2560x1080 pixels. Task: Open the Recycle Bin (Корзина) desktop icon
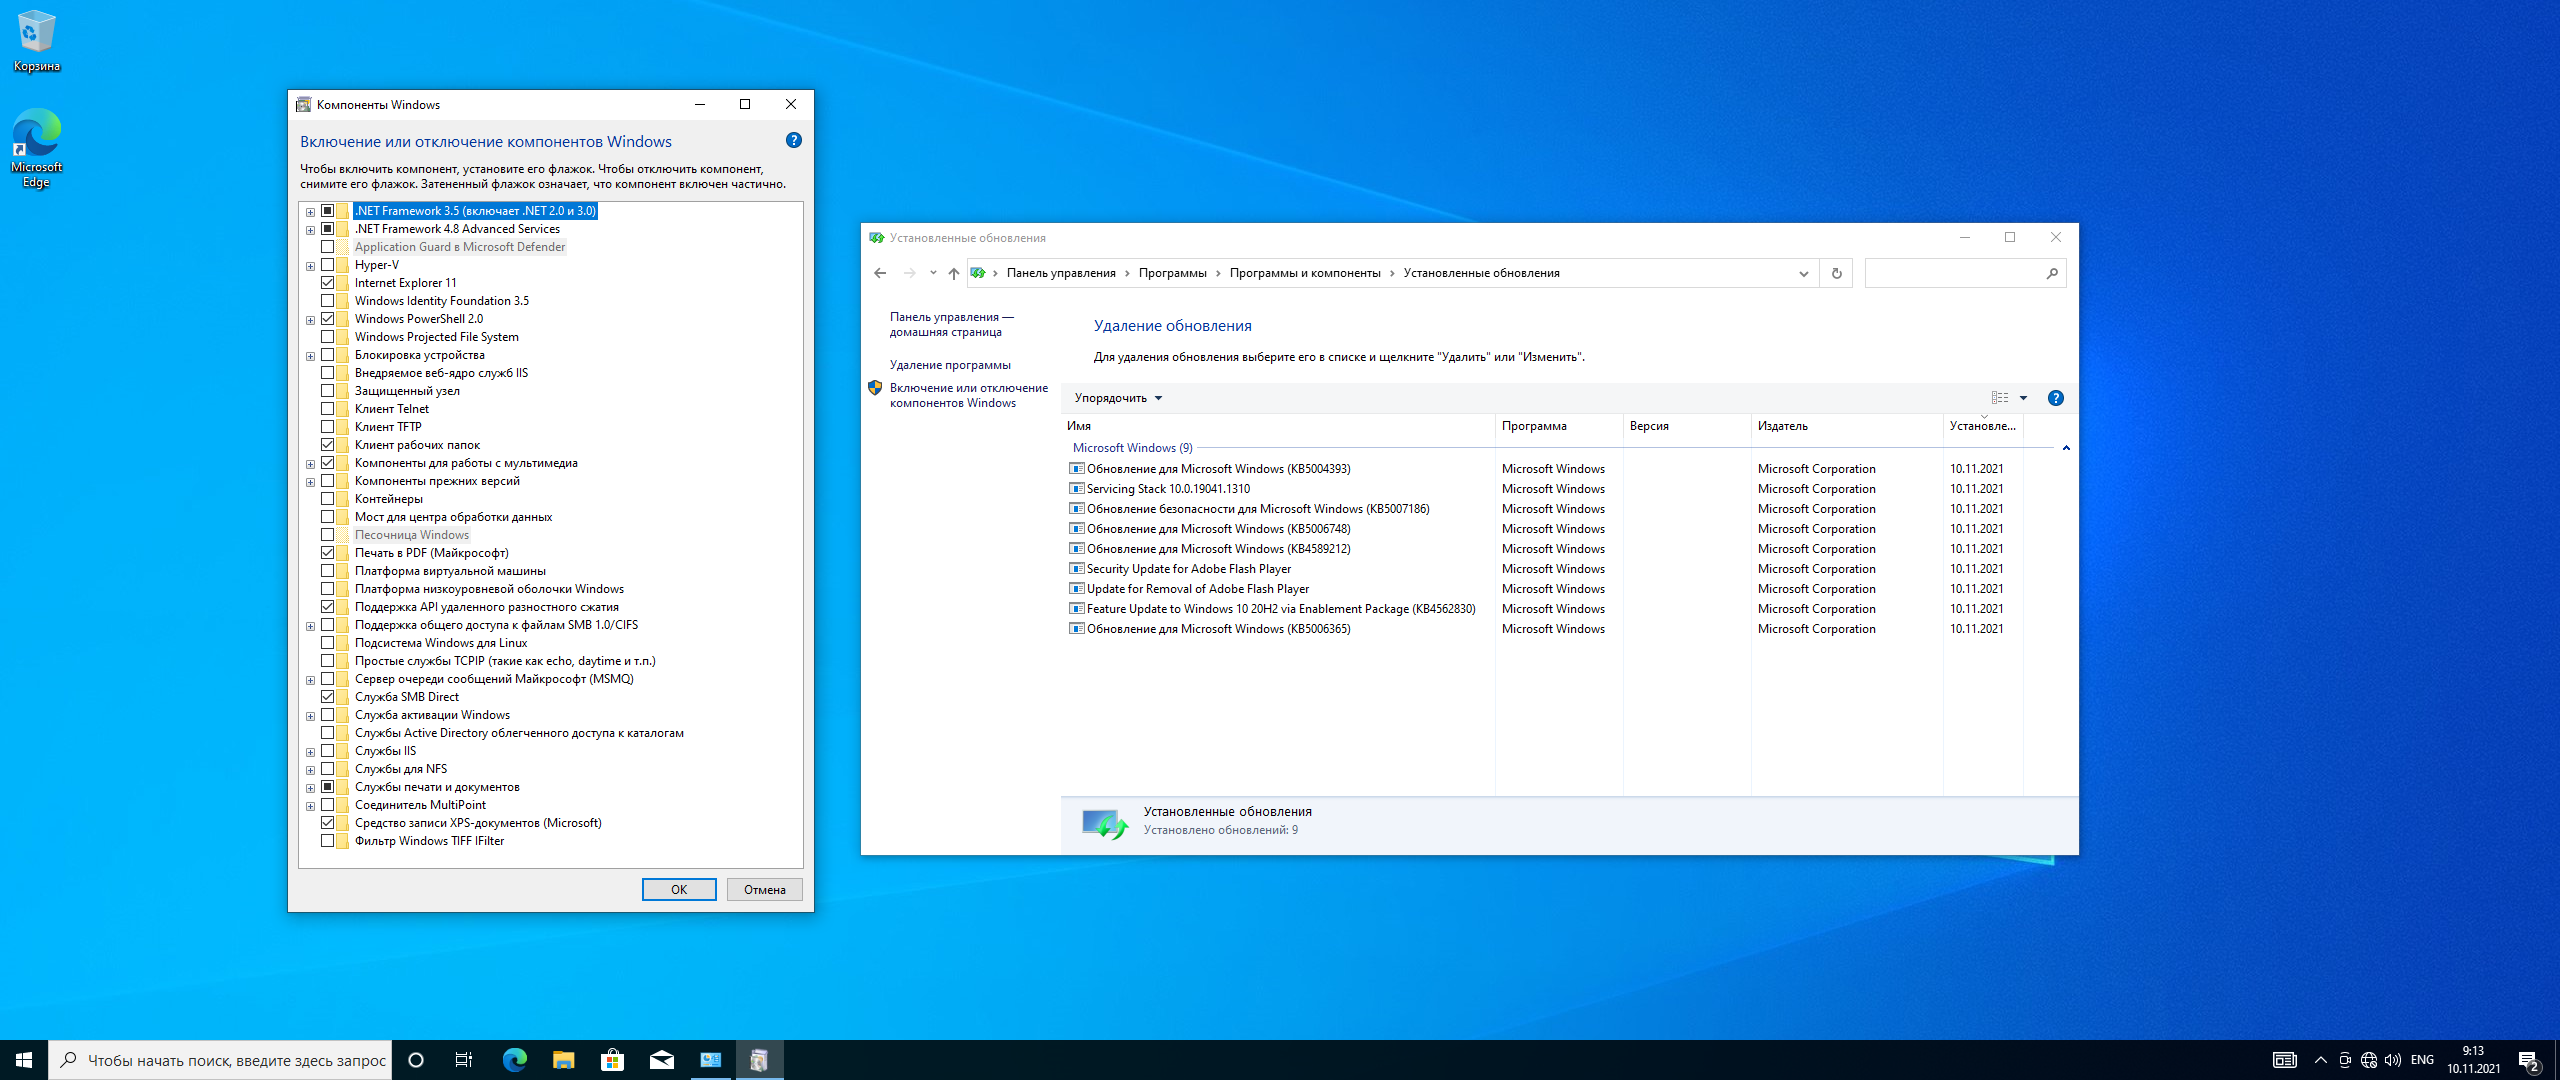coord(36,41)
